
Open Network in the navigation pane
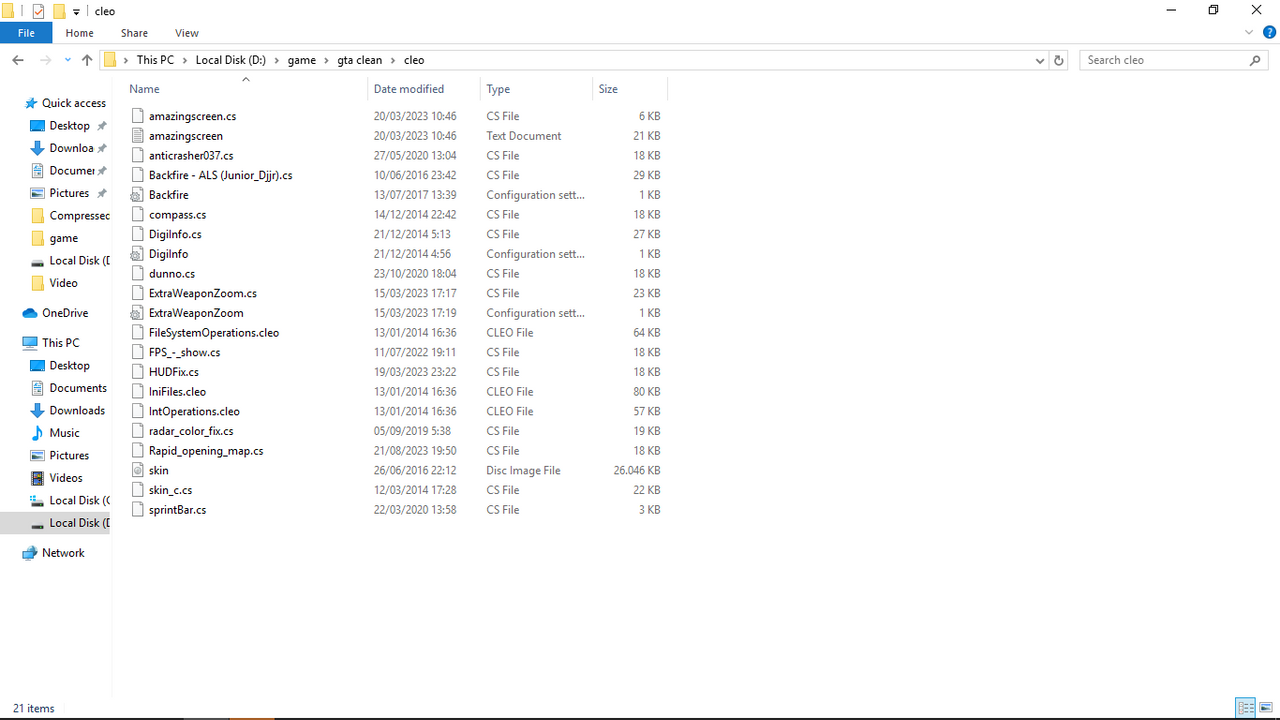point(63,553)
